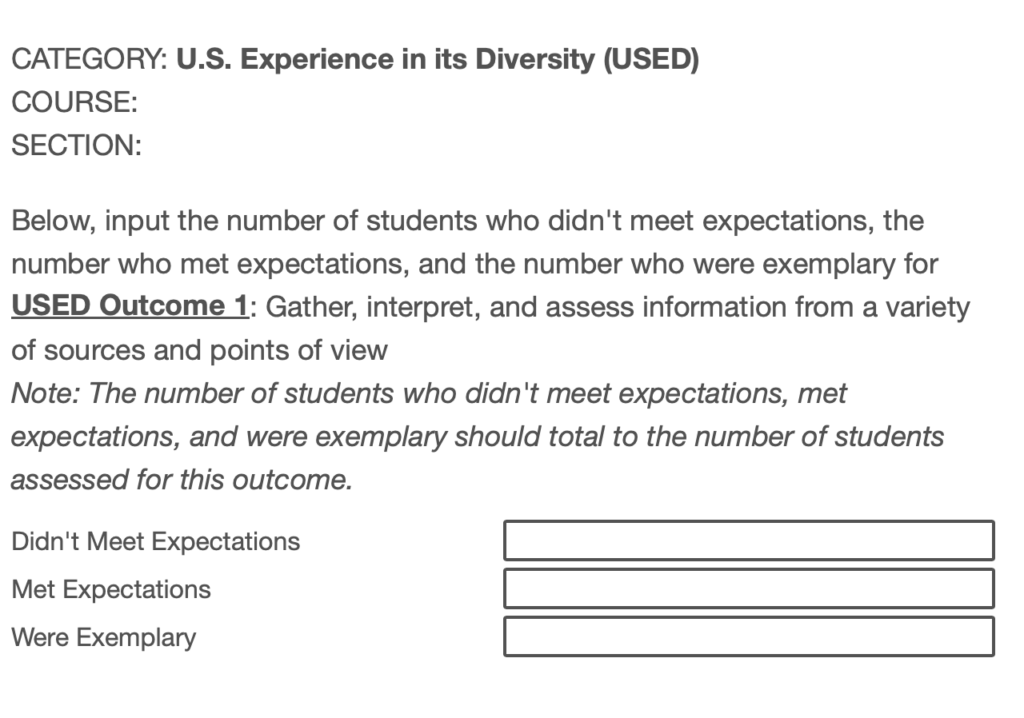Select the bold U.S. Experience in its Diversity title
The width and height of the screenshot is (1024, 718).
385,60
